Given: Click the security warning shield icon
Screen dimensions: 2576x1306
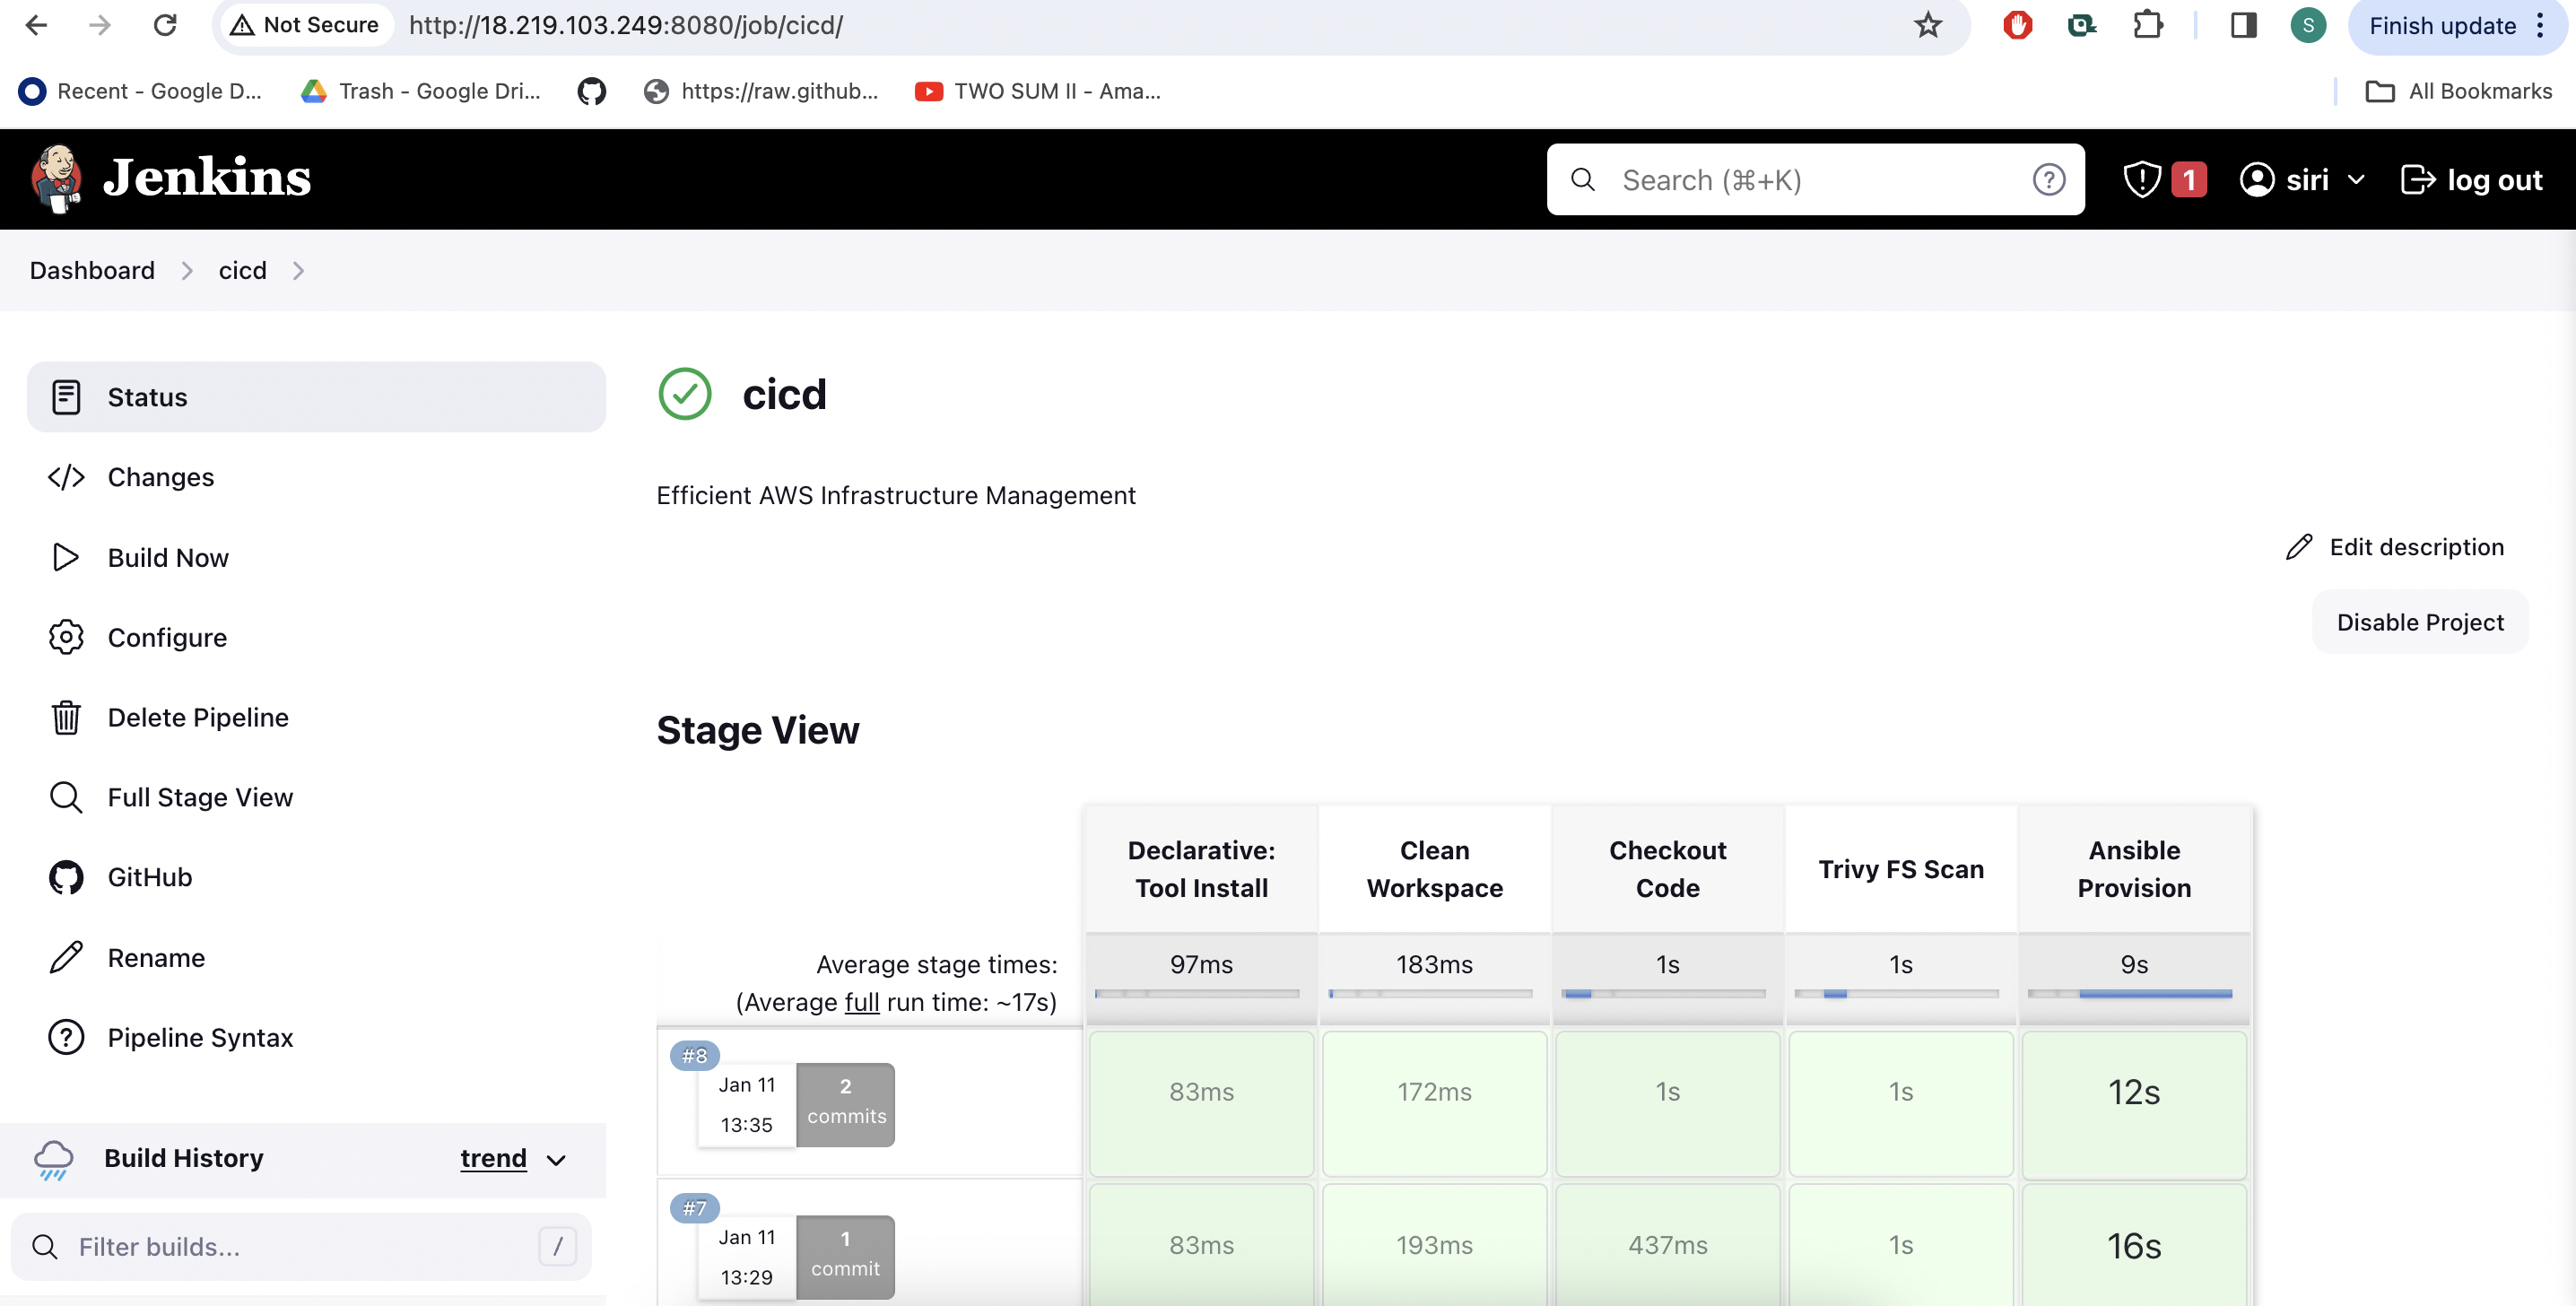Looking at the screenshot, I should tap(2142, 180).
